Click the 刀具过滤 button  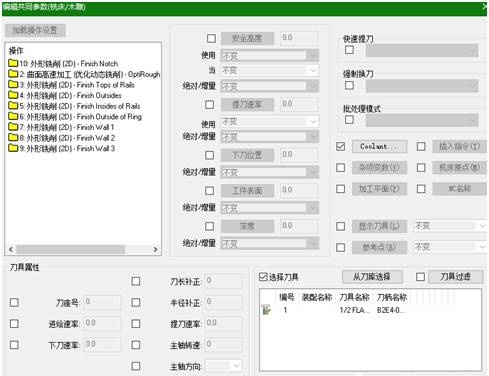coord(455,277)
